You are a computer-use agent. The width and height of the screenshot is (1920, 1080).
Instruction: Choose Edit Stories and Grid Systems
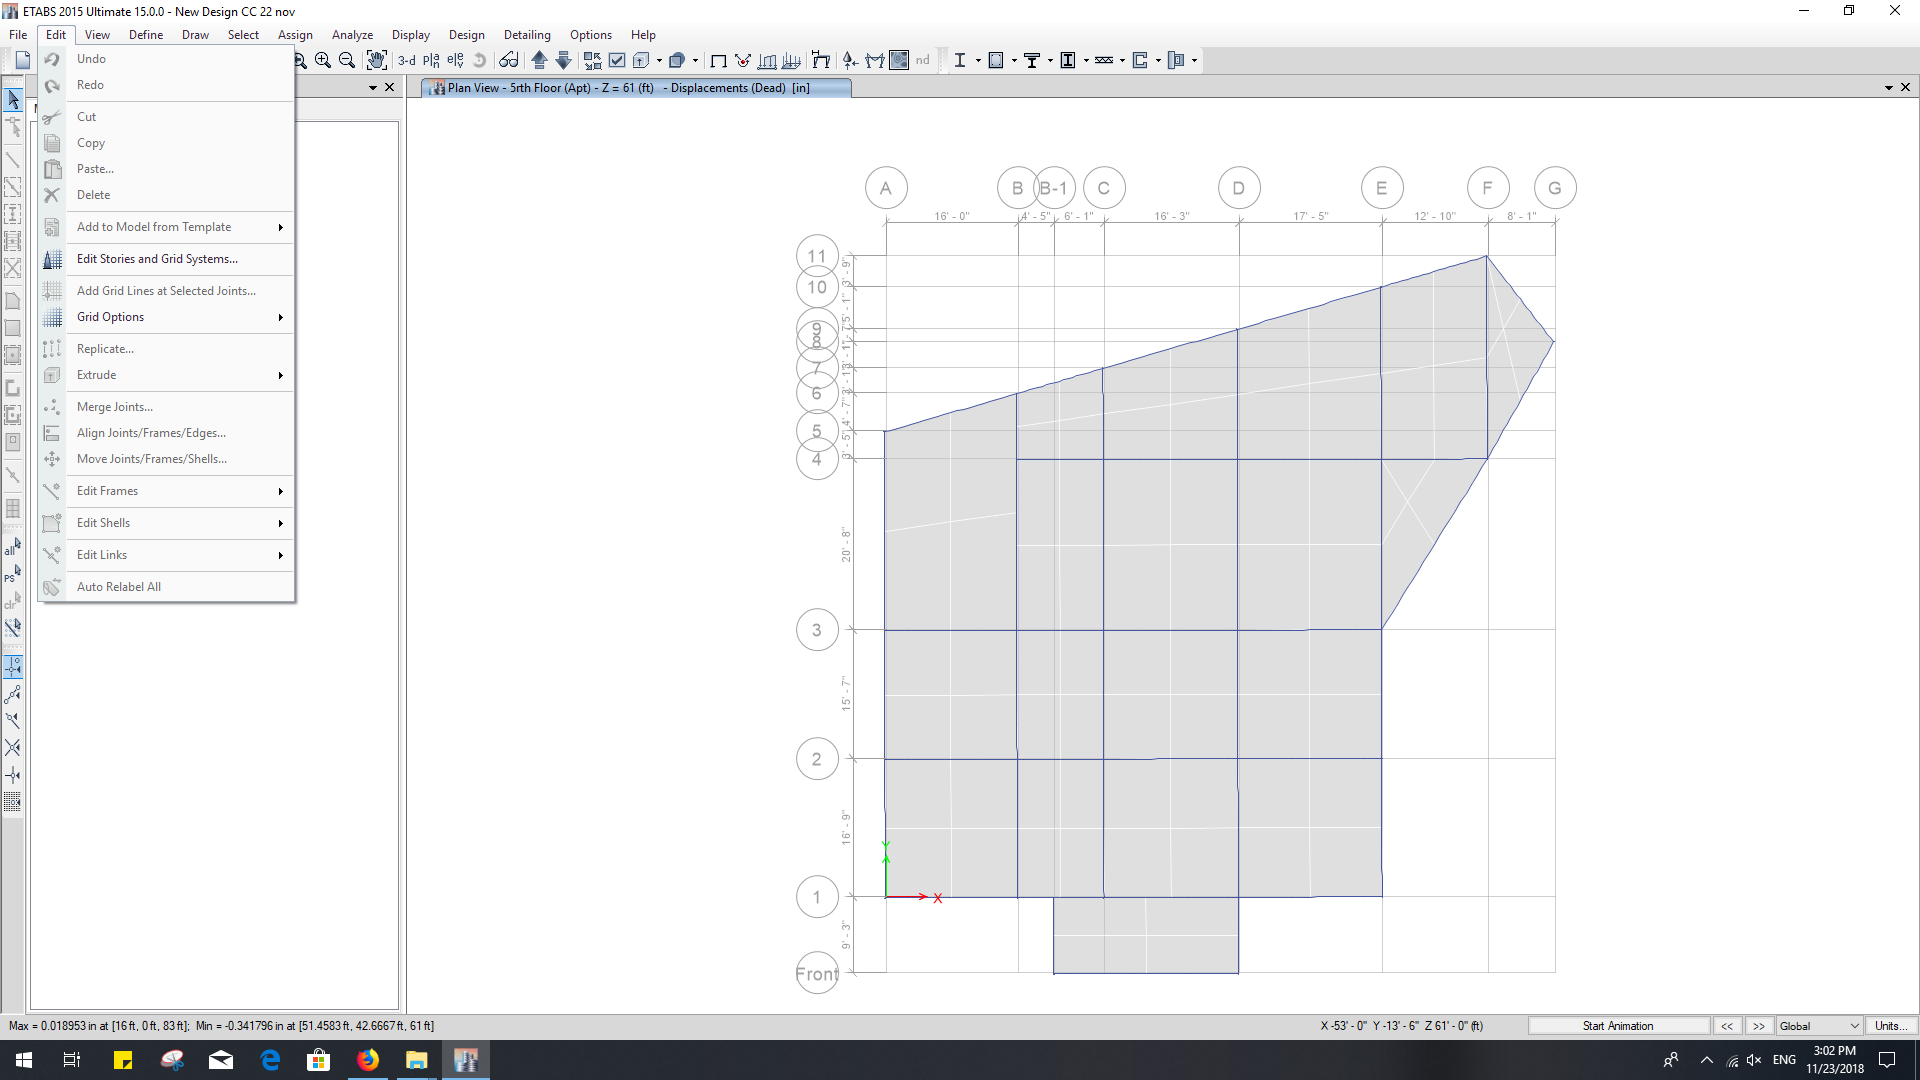click(x=157, y=259)
